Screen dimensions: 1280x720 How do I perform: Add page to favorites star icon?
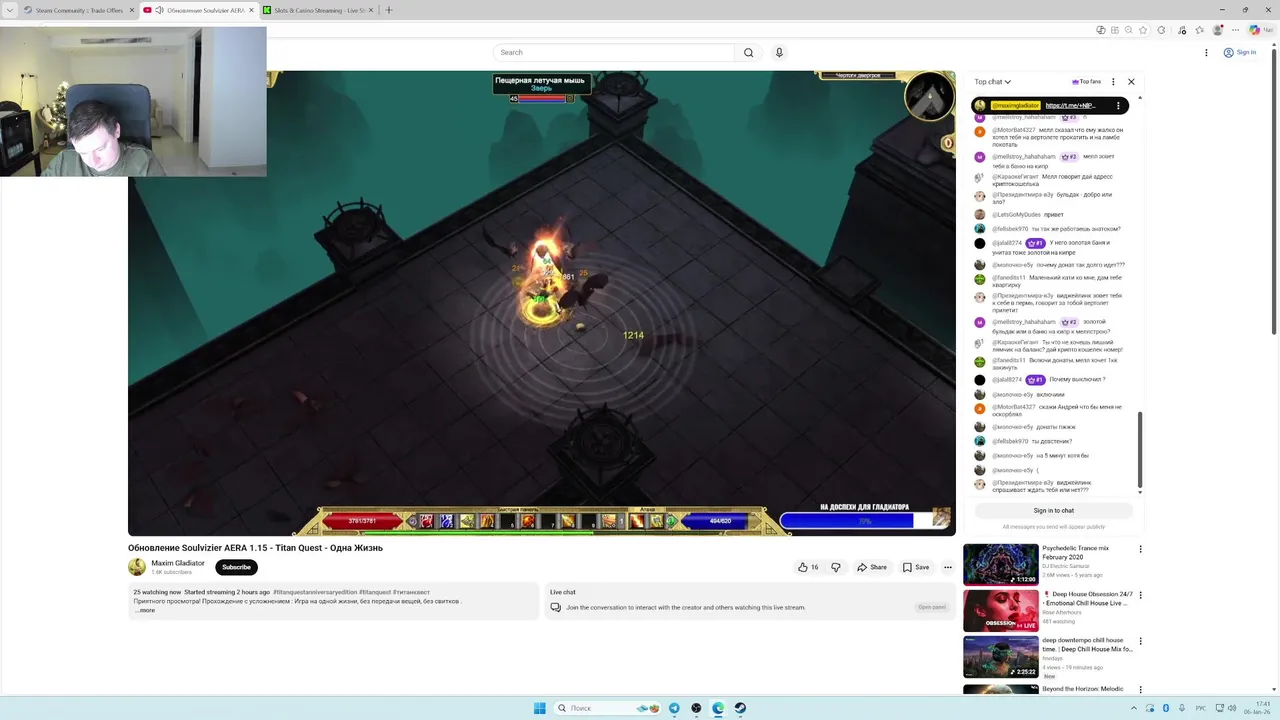[x=1143, y=30]
